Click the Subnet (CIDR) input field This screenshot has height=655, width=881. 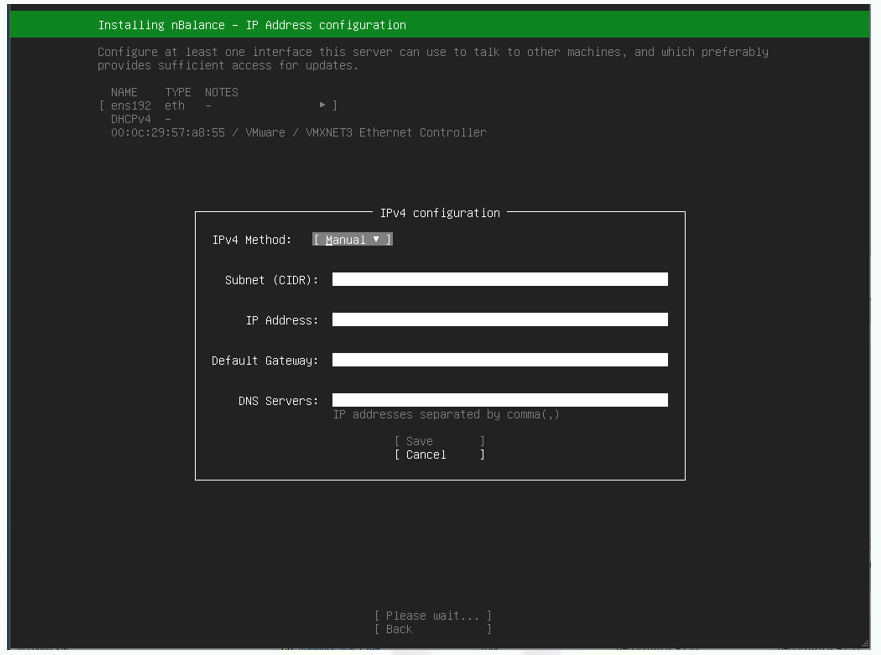(x=499, y=280)
